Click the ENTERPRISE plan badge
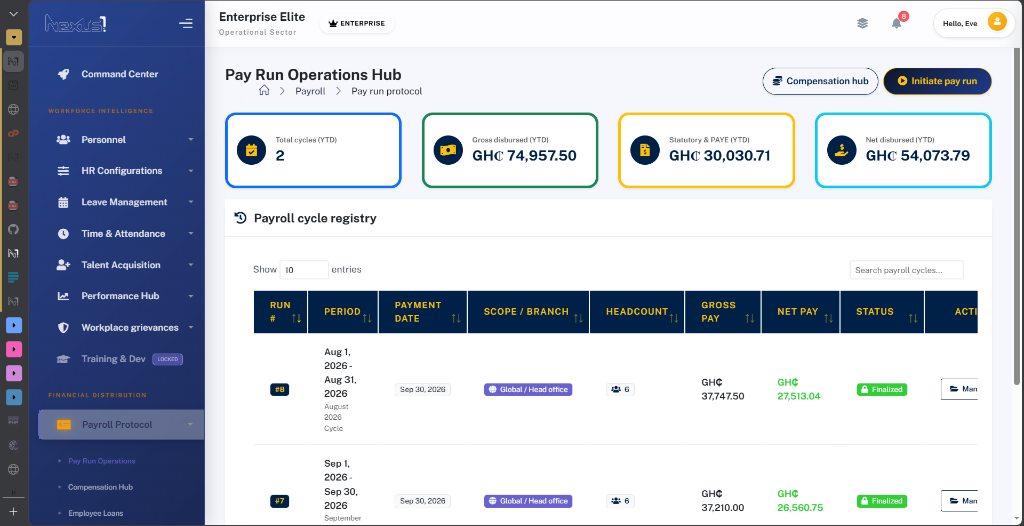This screenshot has height=526, width=1024. (x=357, y=24)
